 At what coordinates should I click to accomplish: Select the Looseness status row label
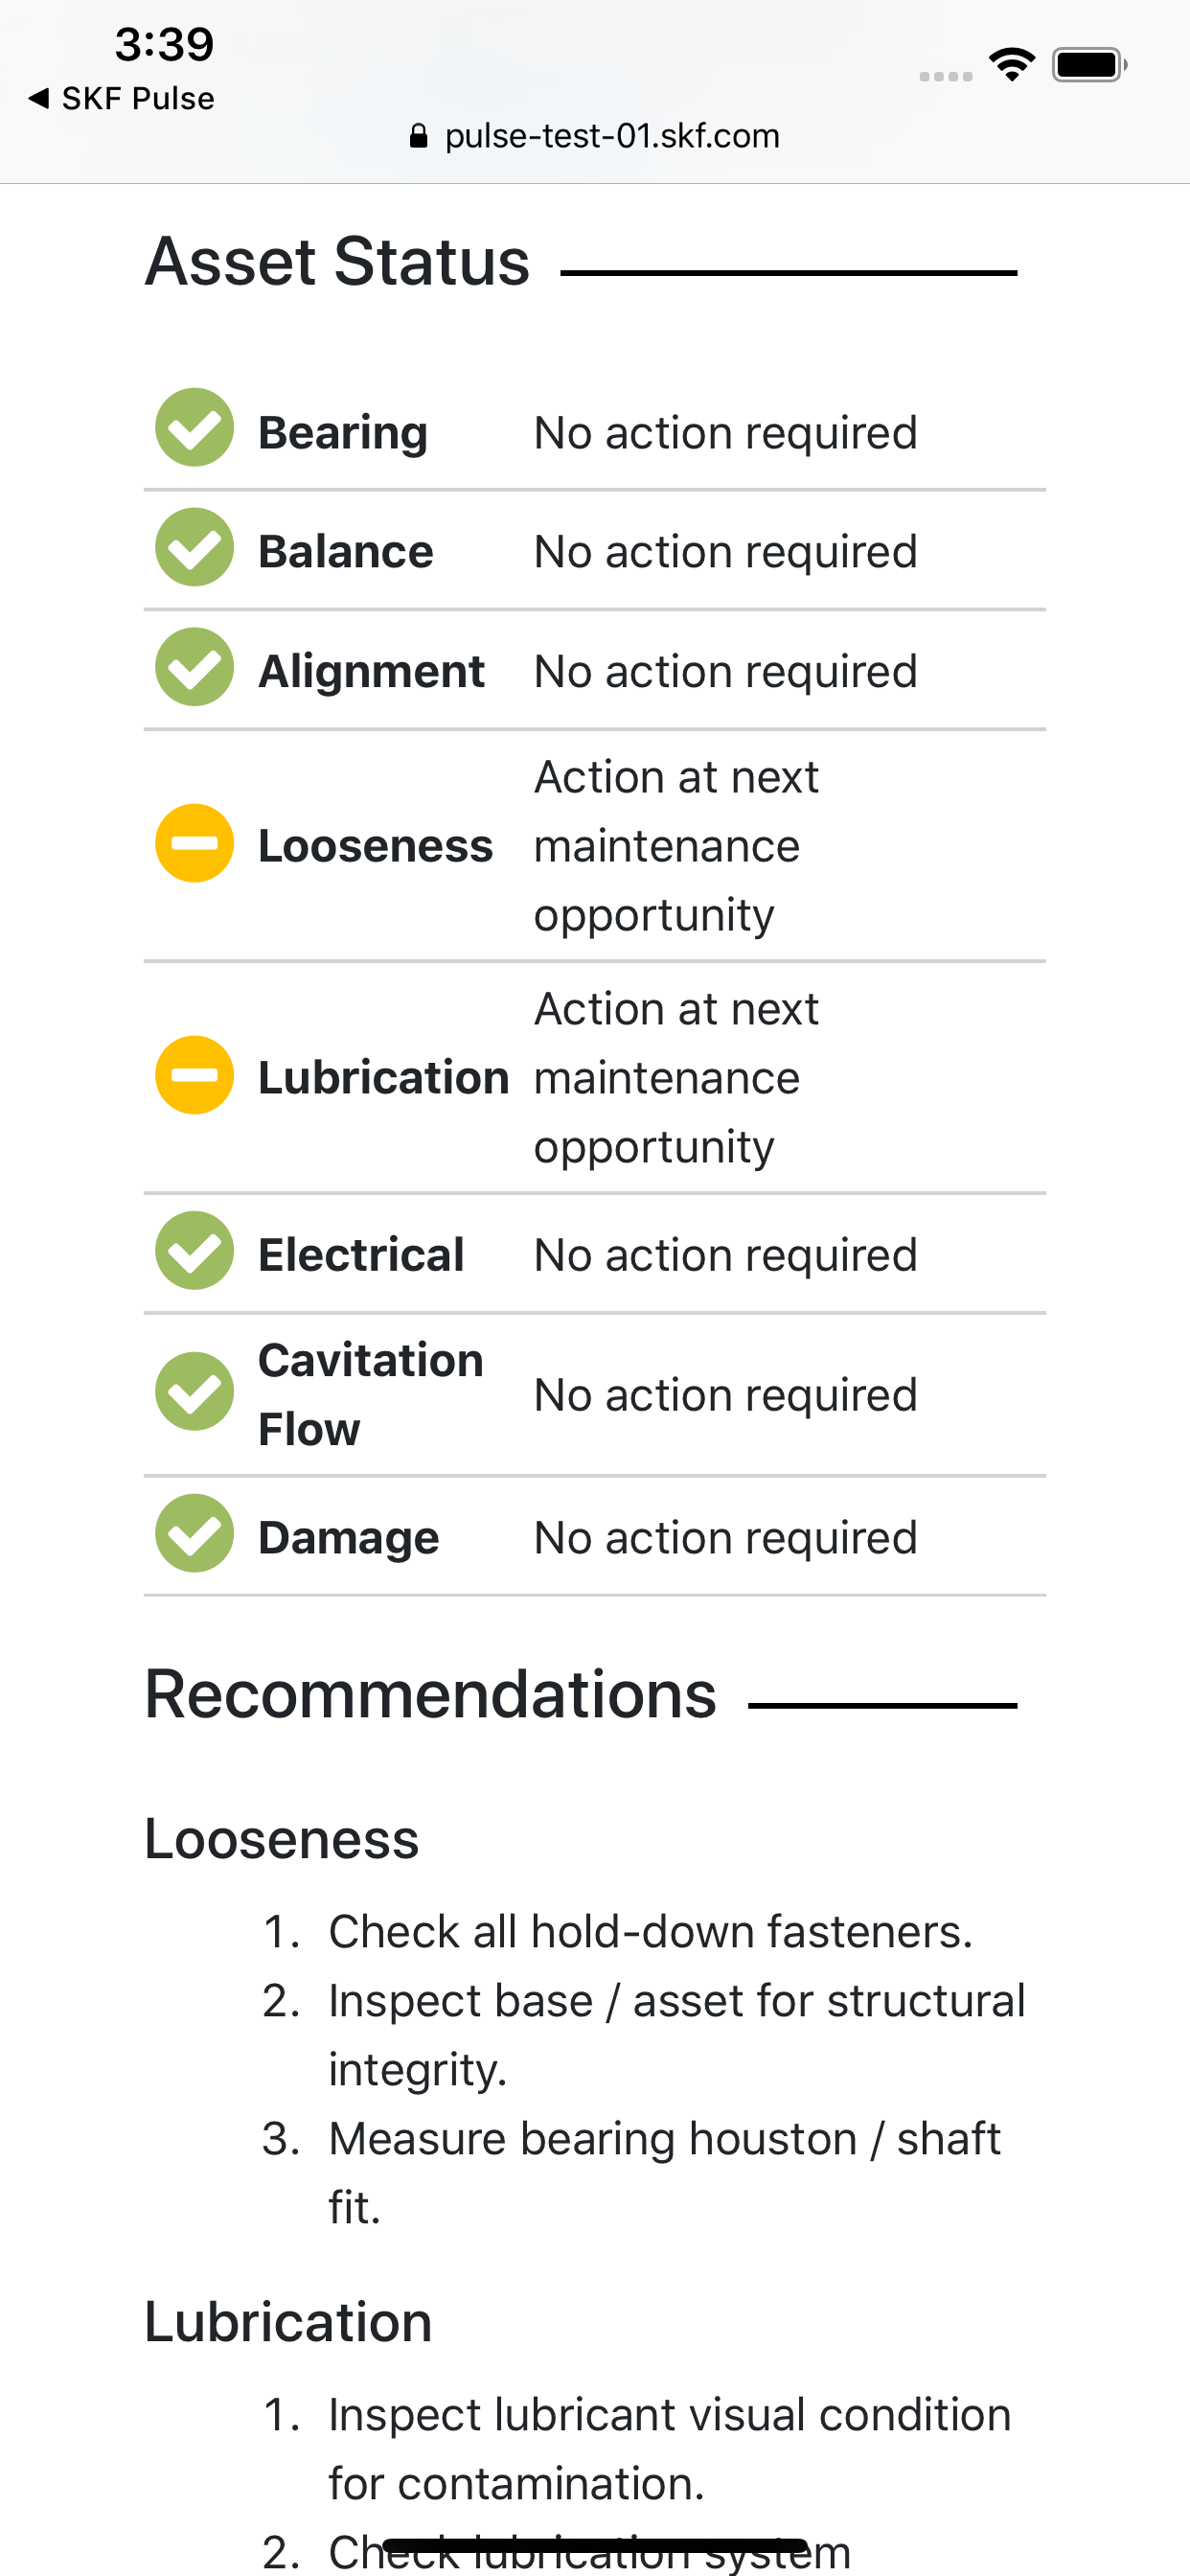(x=375, y=846)
